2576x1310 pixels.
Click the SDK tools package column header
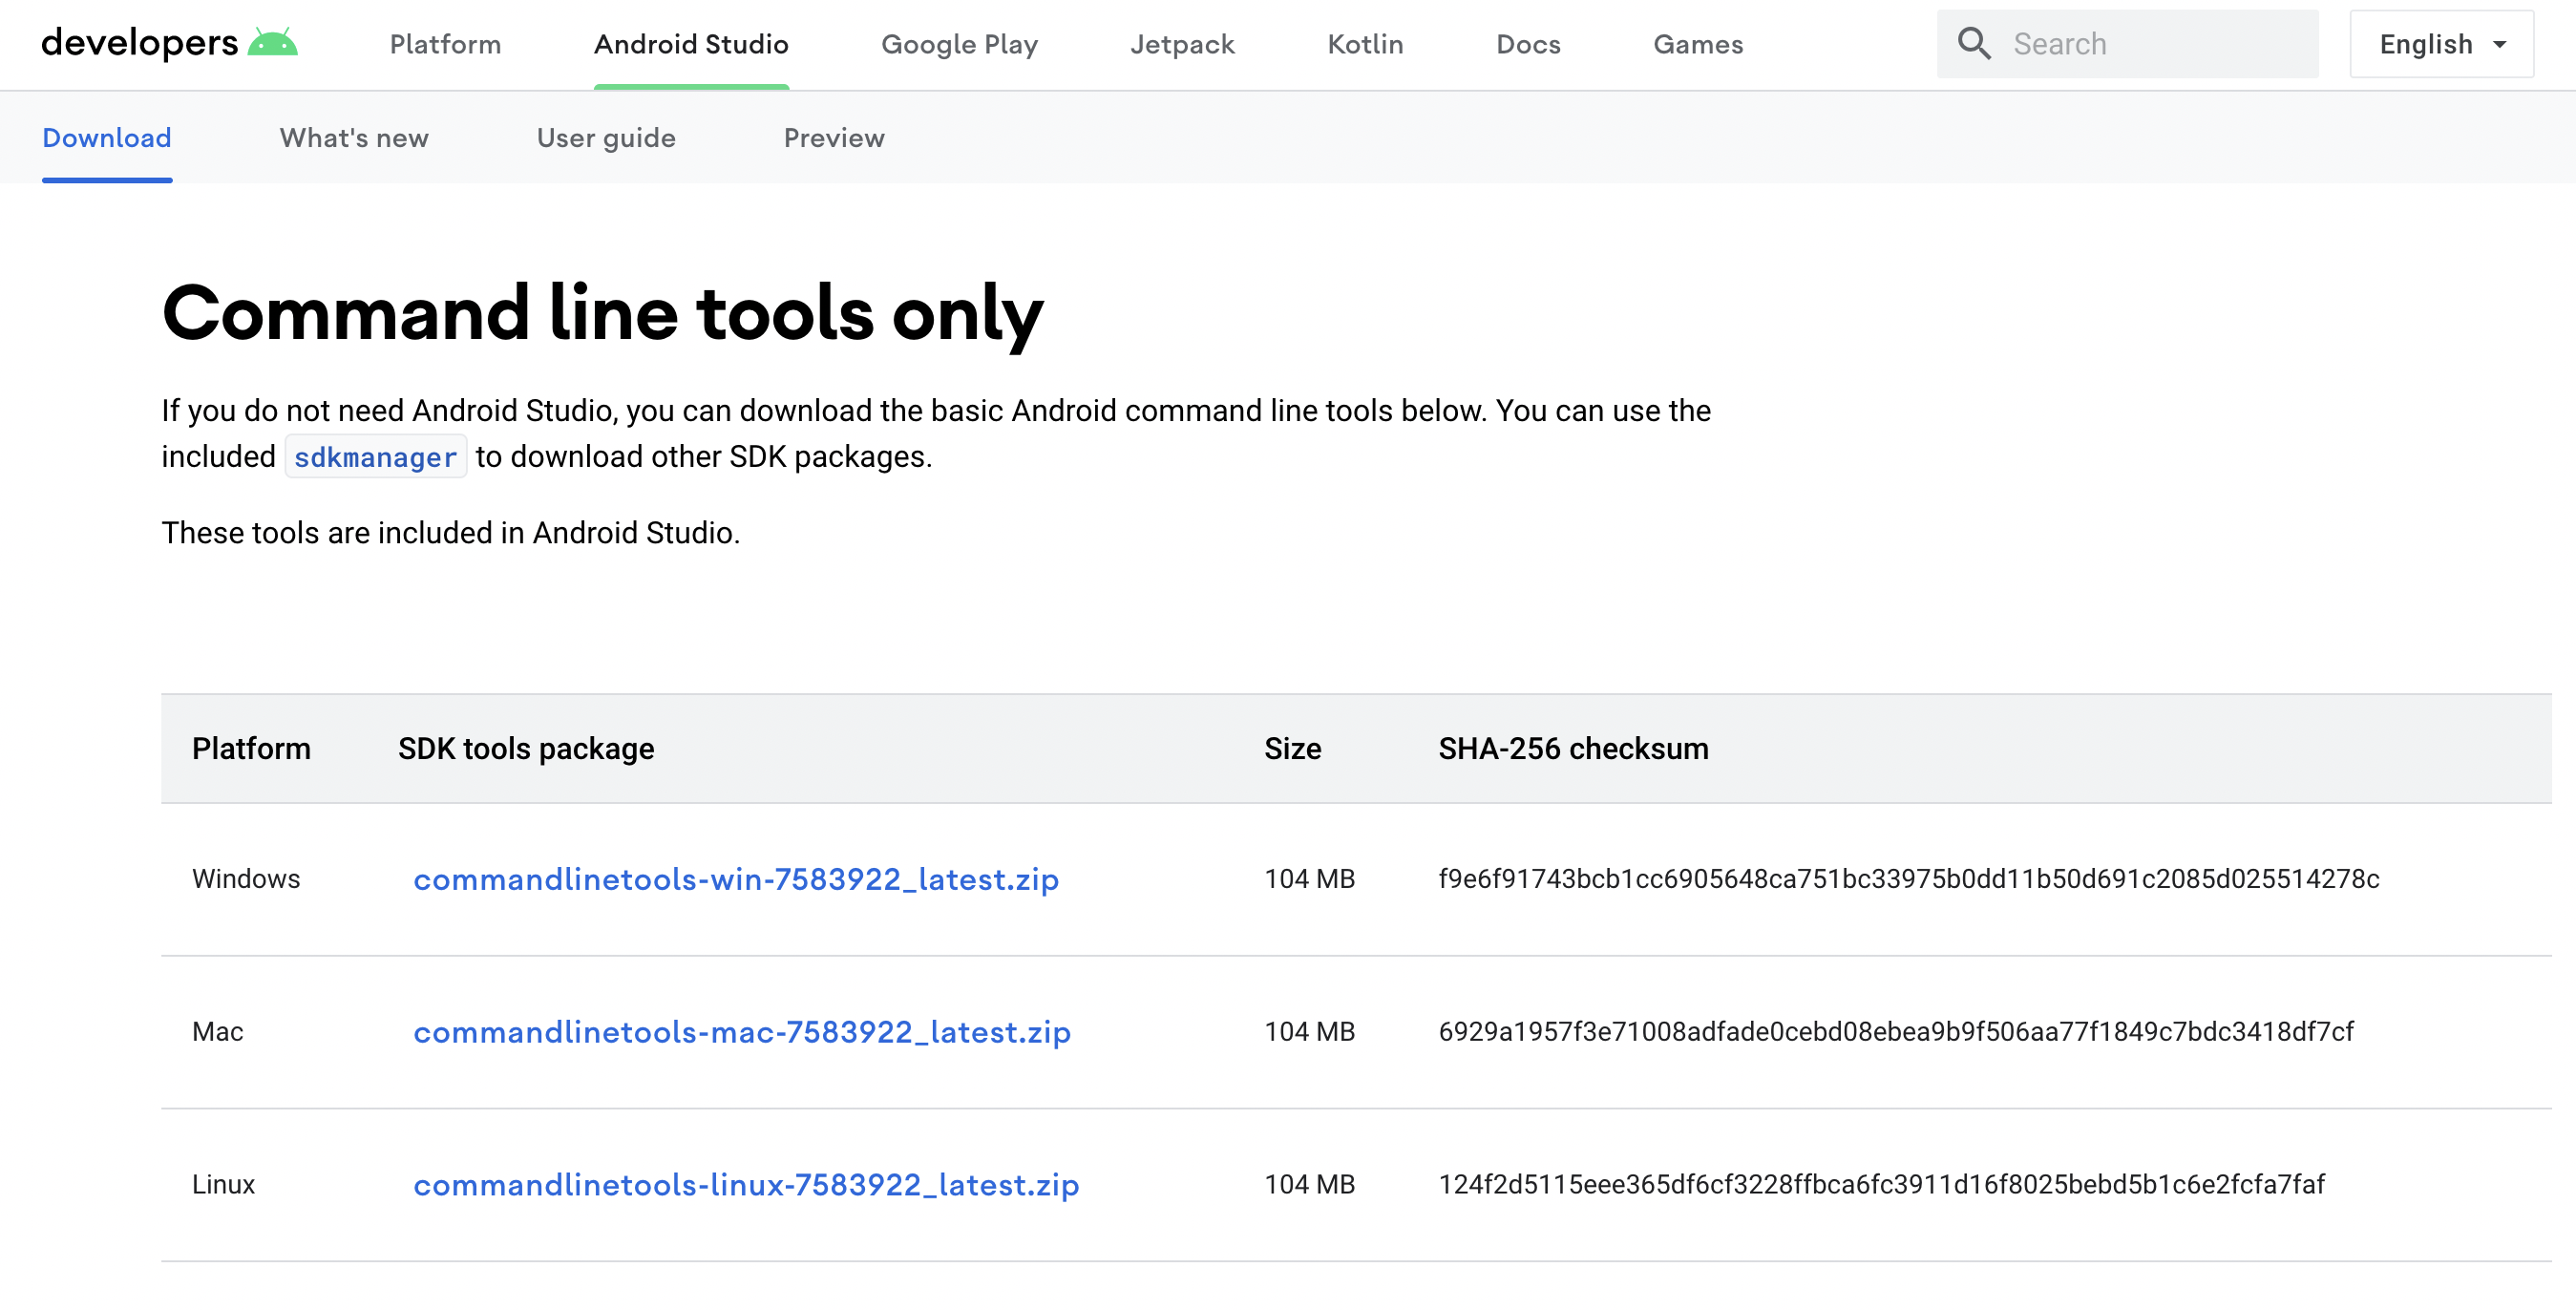pyautogui.click(x=526, y=749)
